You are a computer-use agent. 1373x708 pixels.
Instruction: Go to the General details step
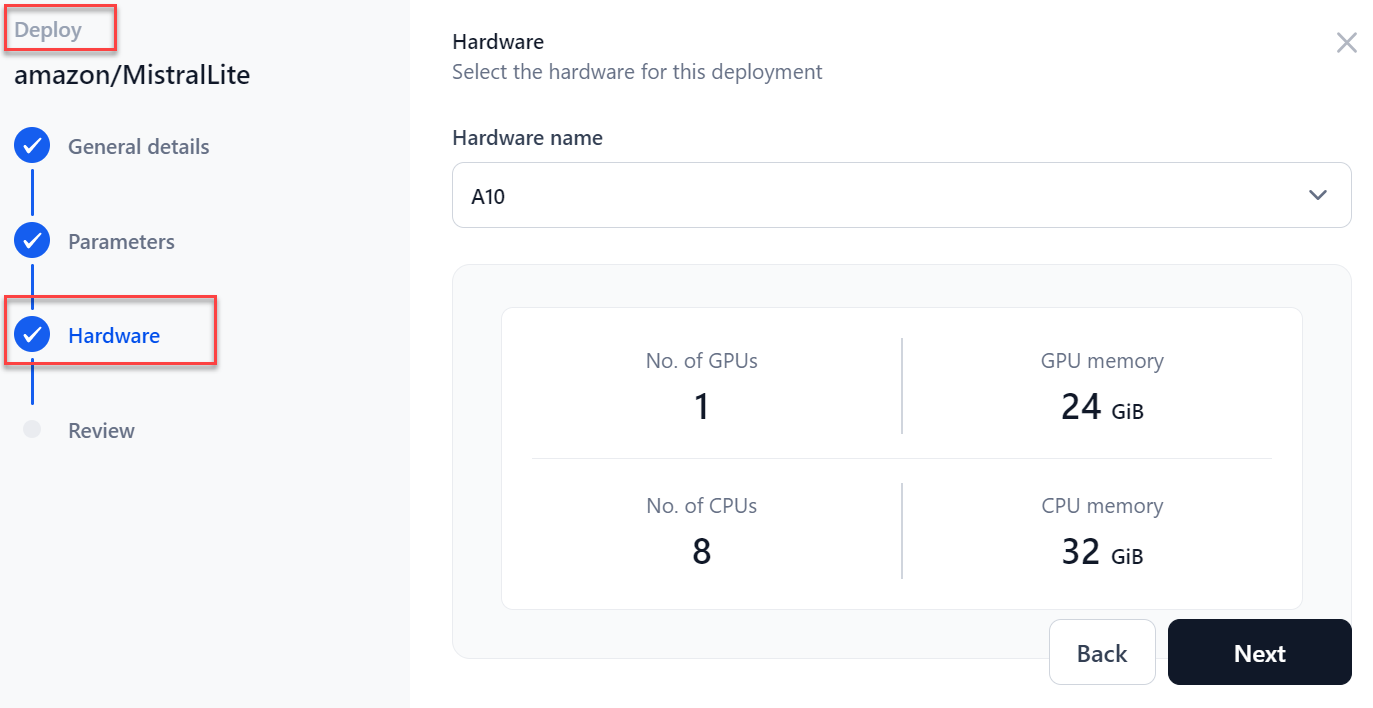tap(138, 147)
